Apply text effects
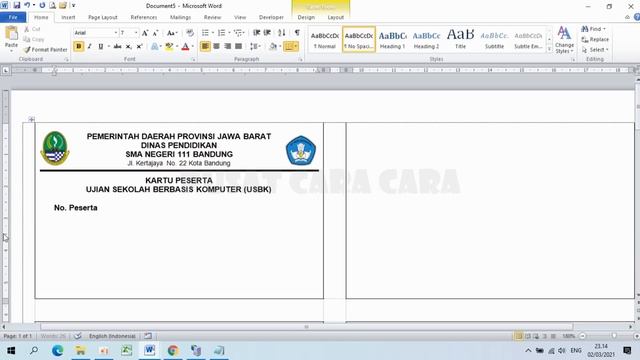Screen dimensions: 640x360 click(155, 47)
